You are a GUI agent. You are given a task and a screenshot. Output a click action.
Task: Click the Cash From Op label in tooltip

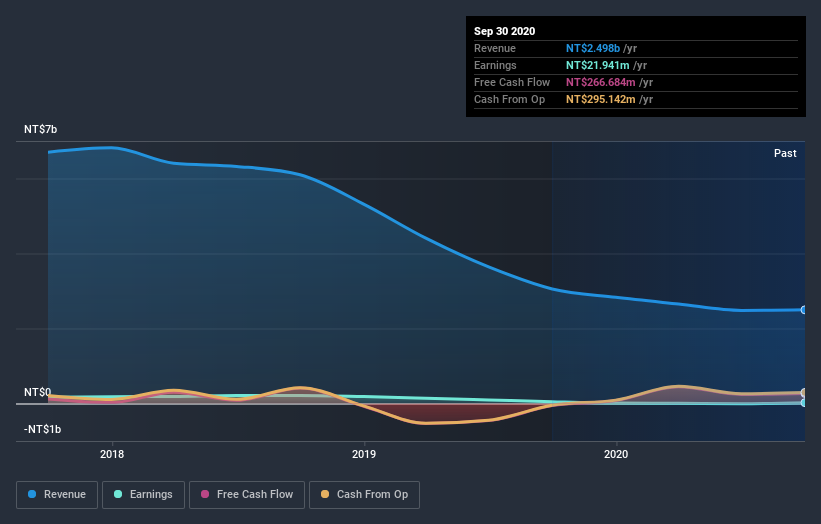point(509,99)
